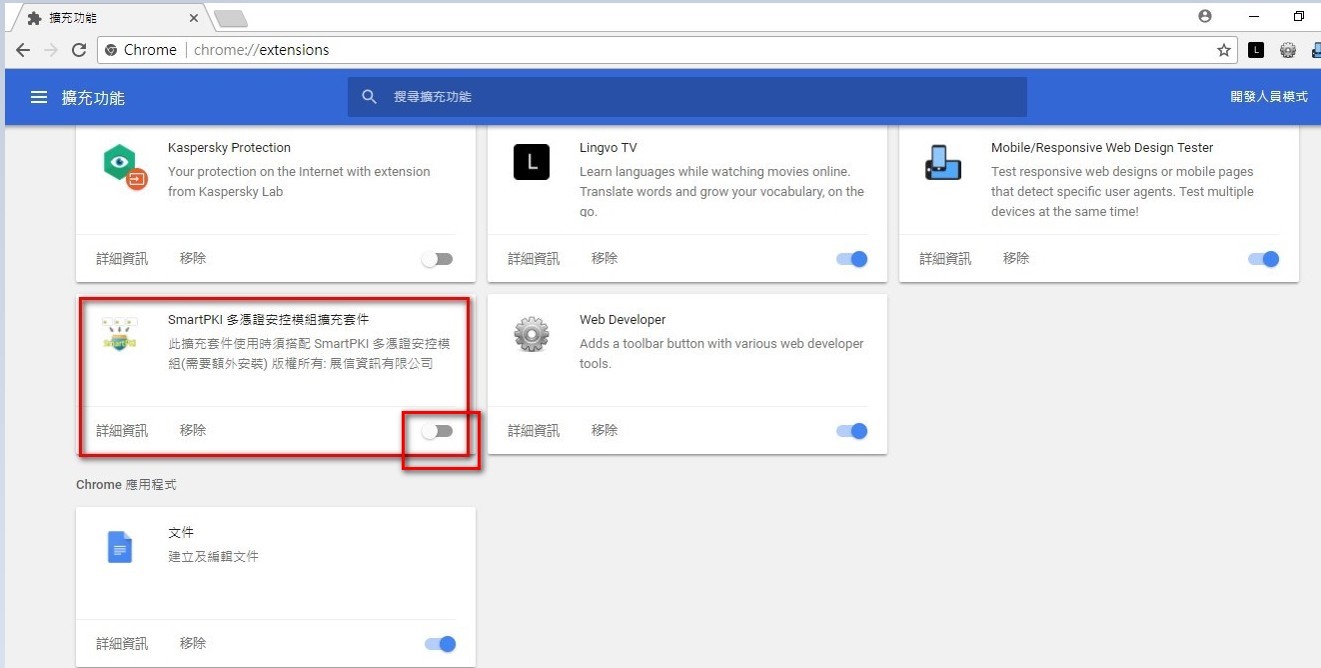Select the 擴充功能 browser tab
Screen dimensions: 1321x668
[108, 18]
